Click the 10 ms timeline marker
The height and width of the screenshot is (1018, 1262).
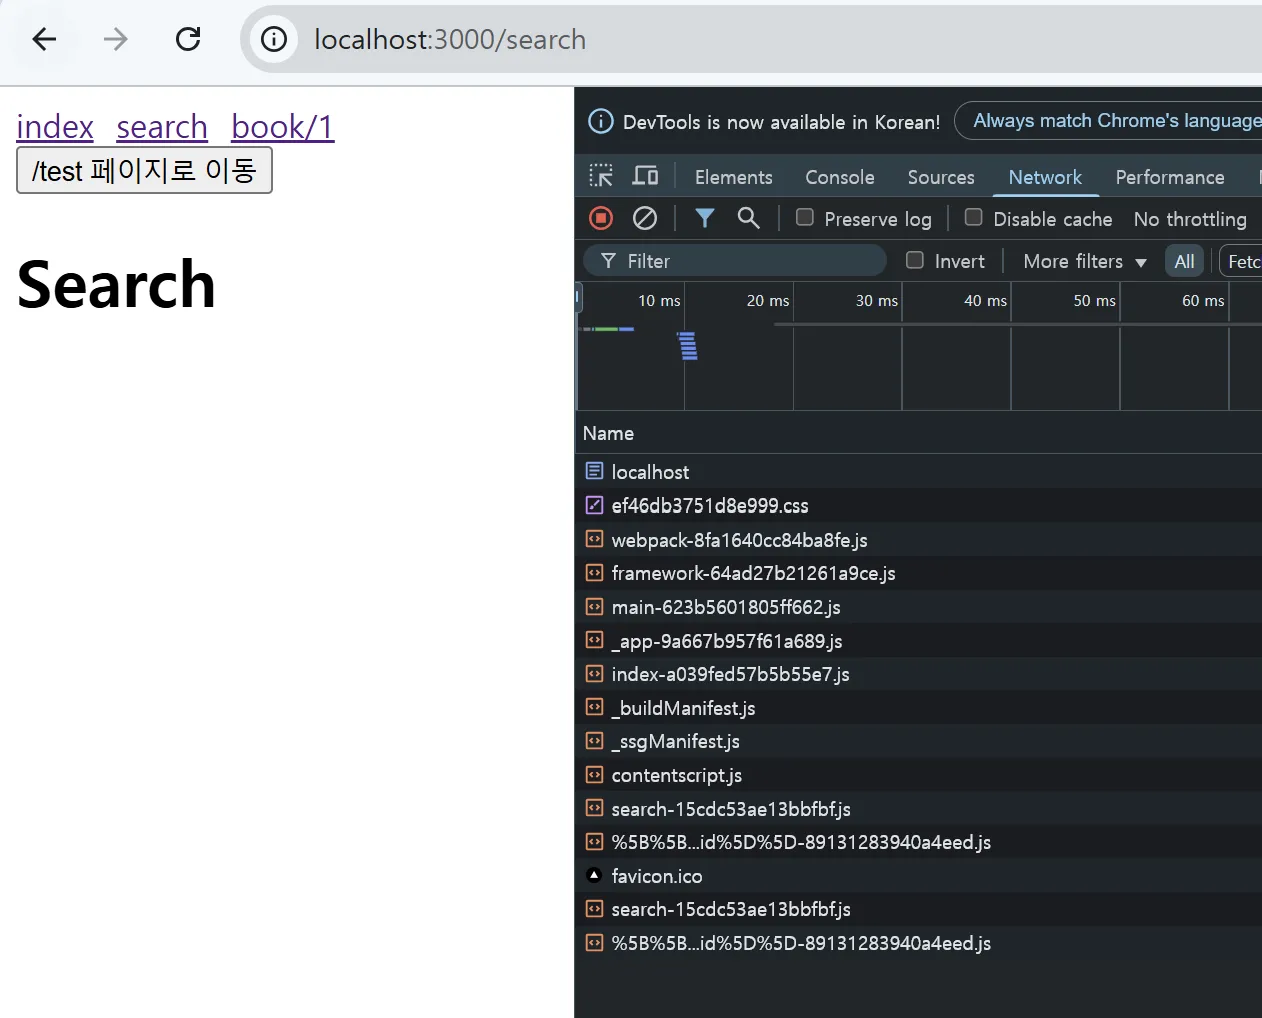coord(659,301)
